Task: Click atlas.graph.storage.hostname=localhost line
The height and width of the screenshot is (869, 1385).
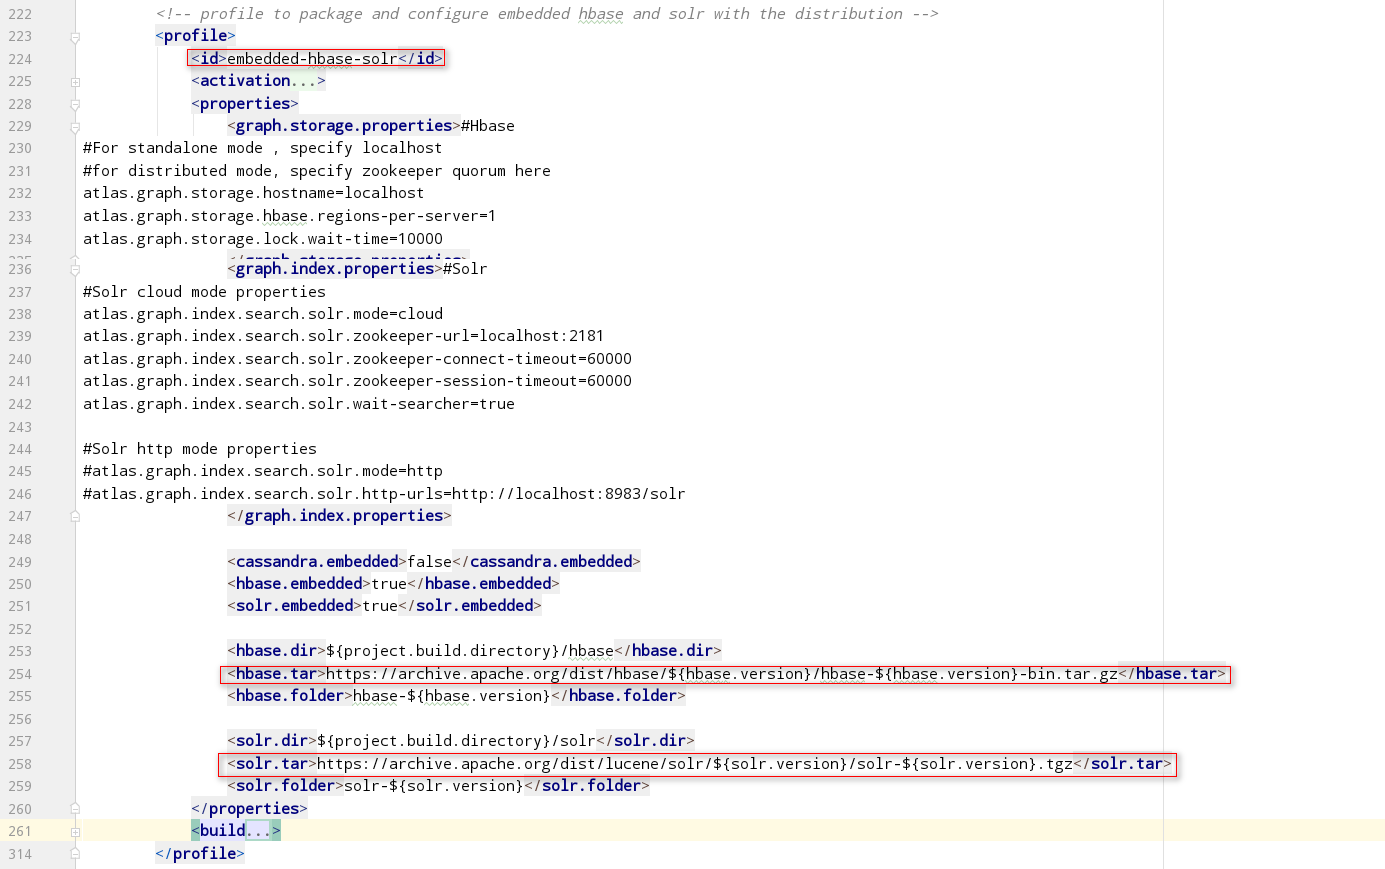Action: [254, 193]
